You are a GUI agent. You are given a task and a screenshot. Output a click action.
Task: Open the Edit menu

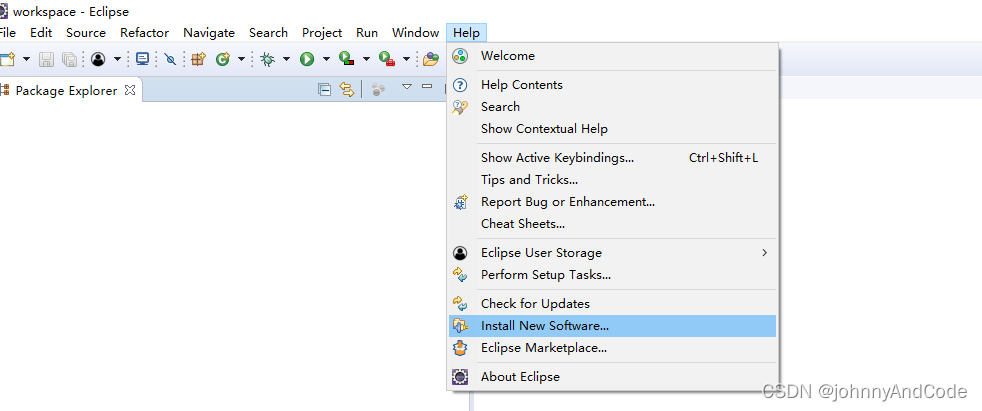pyautogui.click(x=41, y=33)
